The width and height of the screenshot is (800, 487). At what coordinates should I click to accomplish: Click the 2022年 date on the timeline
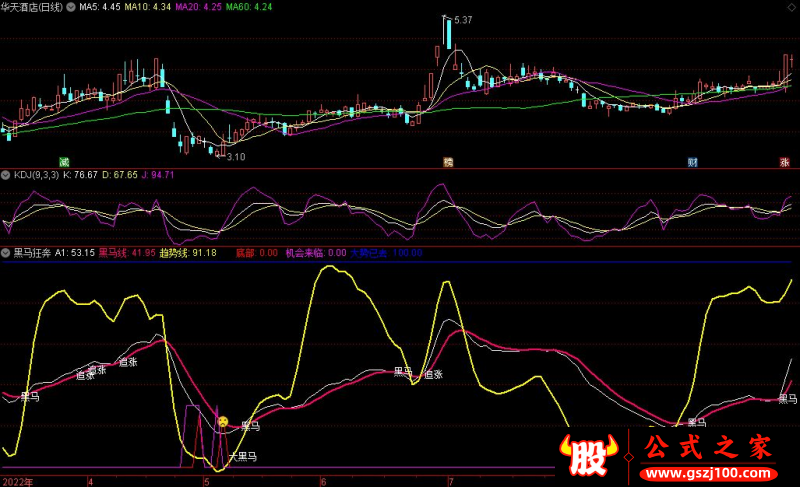(x=18, y=482)
